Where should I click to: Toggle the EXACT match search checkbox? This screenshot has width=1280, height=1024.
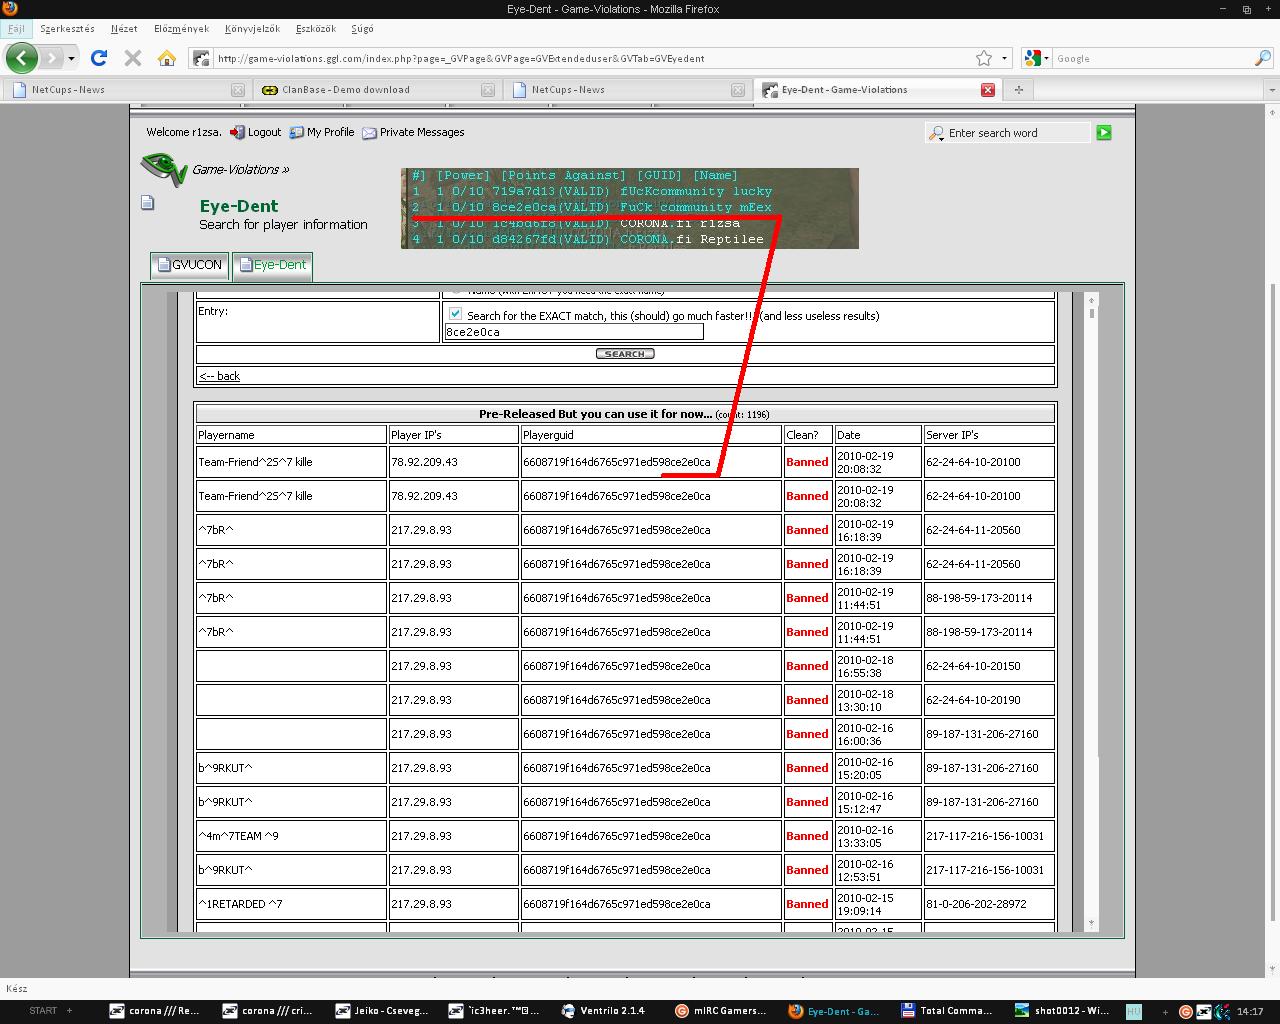[456, 314]
